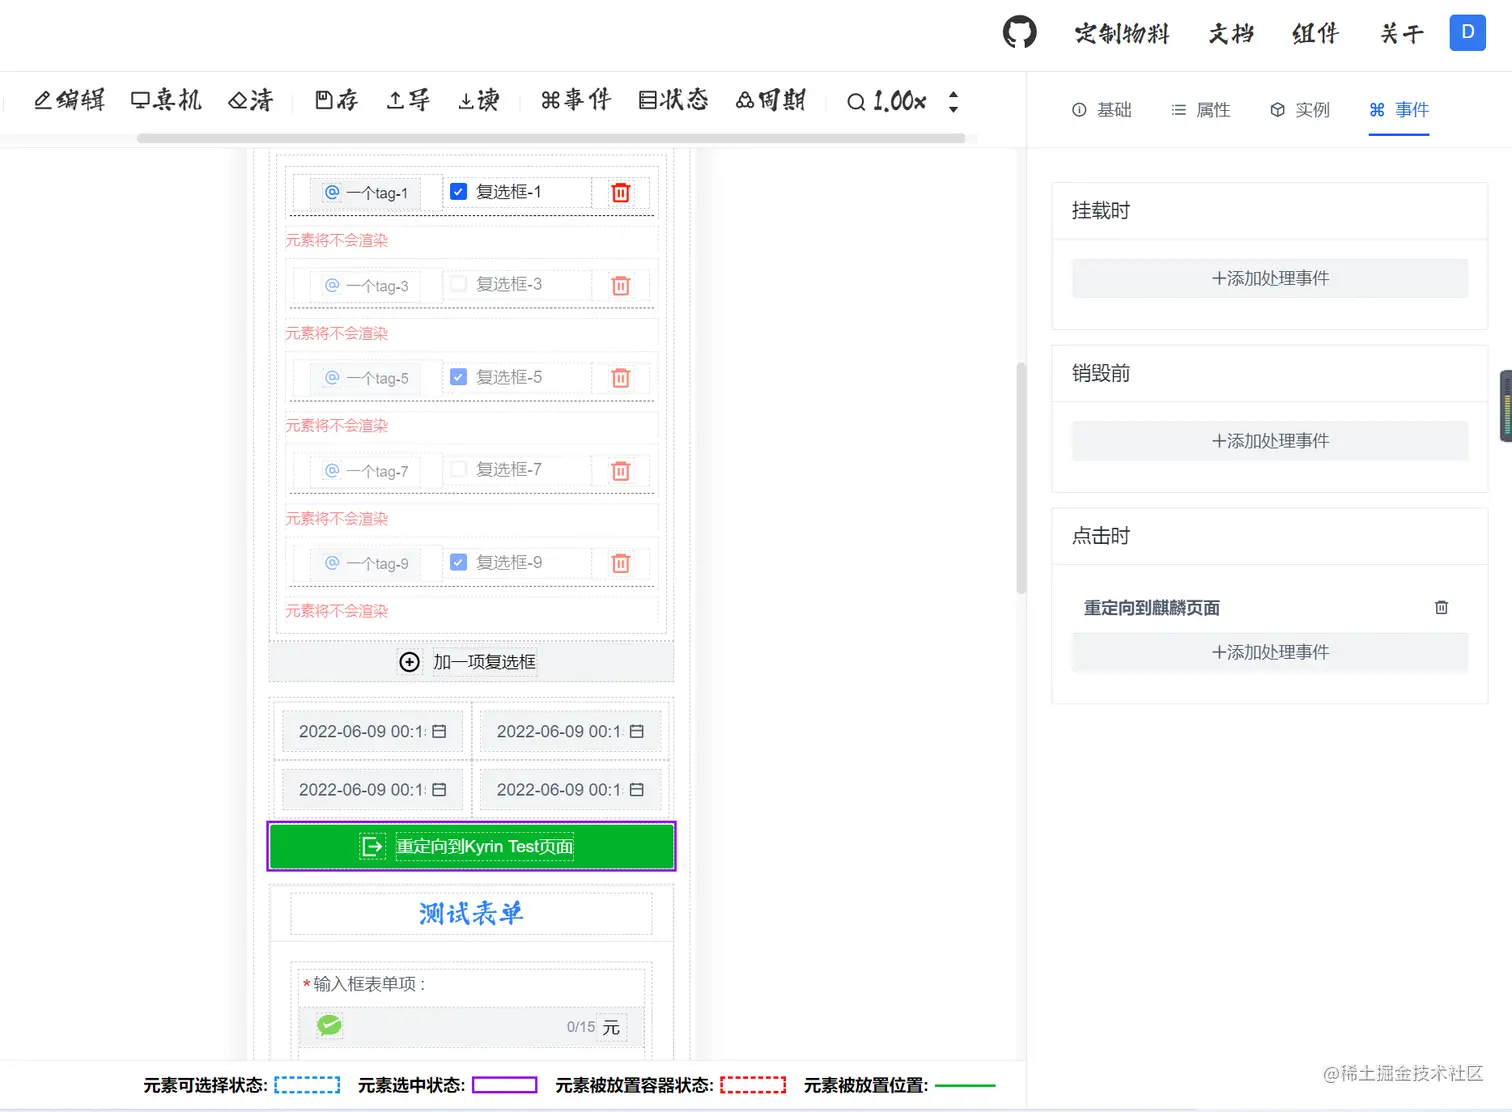The width and height of the screenshot is (1512, 1112).
Task: Add handler under 点击时
Action: (x=1270, y=652)
